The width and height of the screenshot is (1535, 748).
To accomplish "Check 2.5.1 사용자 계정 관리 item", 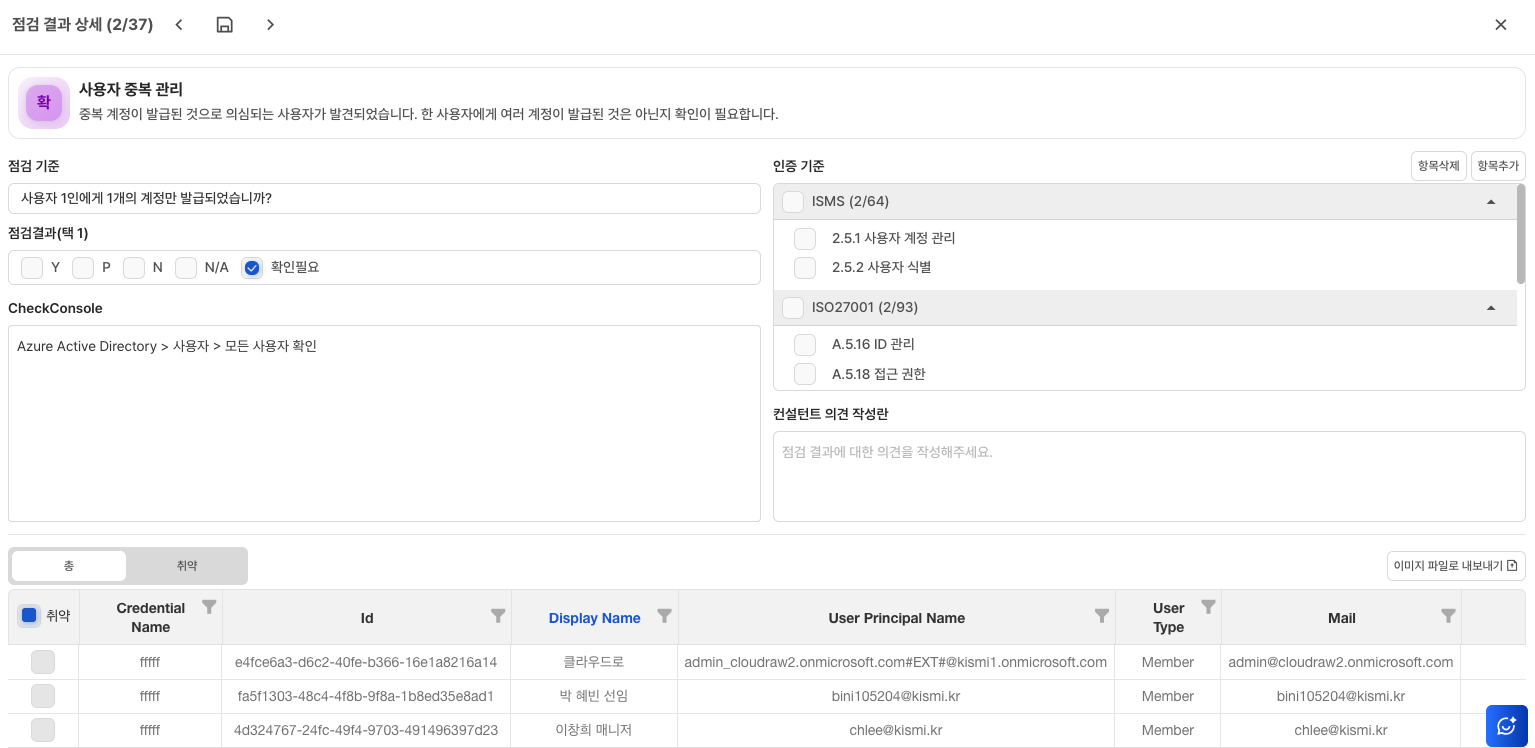I will click(x=805, y=239).
